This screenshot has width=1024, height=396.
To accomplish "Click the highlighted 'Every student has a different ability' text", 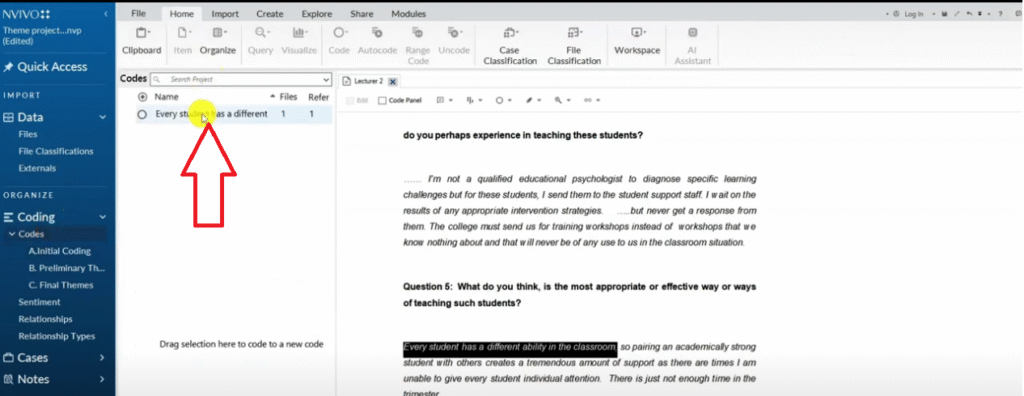I will pyautogui.click(x=509, y=347).
